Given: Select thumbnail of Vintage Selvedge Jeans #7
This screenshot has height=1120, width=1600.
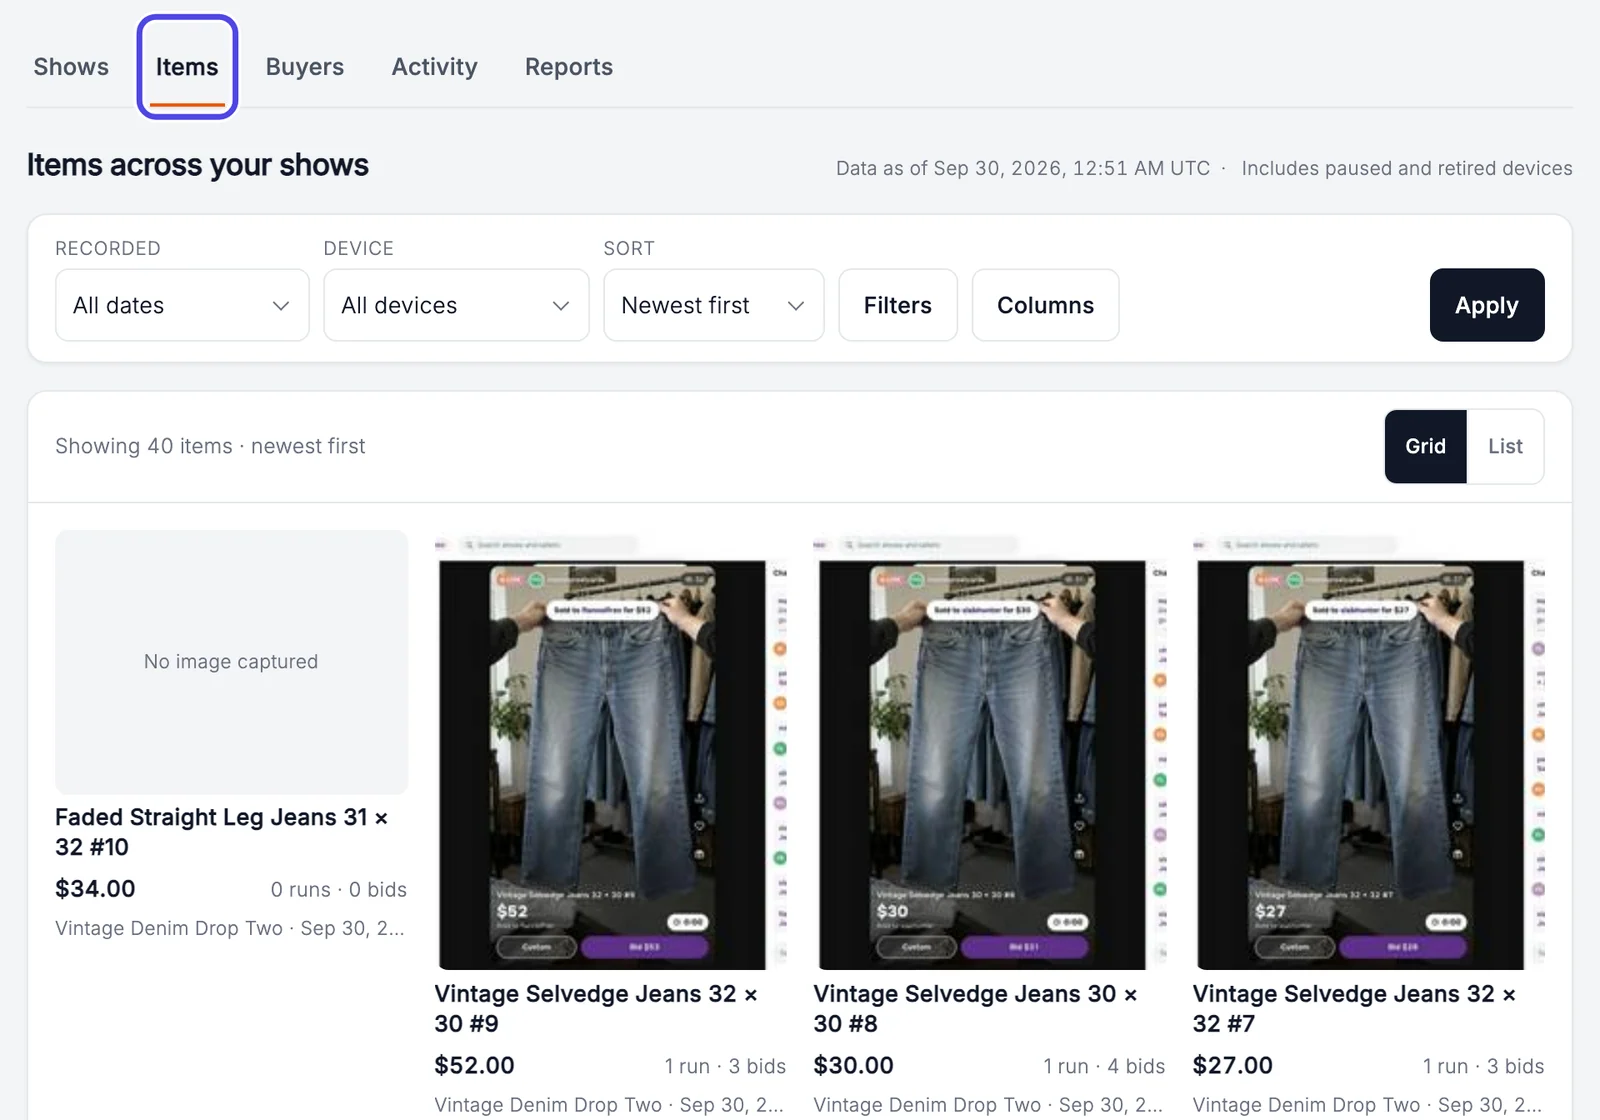Looking at the screenshot, I should pyautogui.click(x=1369, y=751).
